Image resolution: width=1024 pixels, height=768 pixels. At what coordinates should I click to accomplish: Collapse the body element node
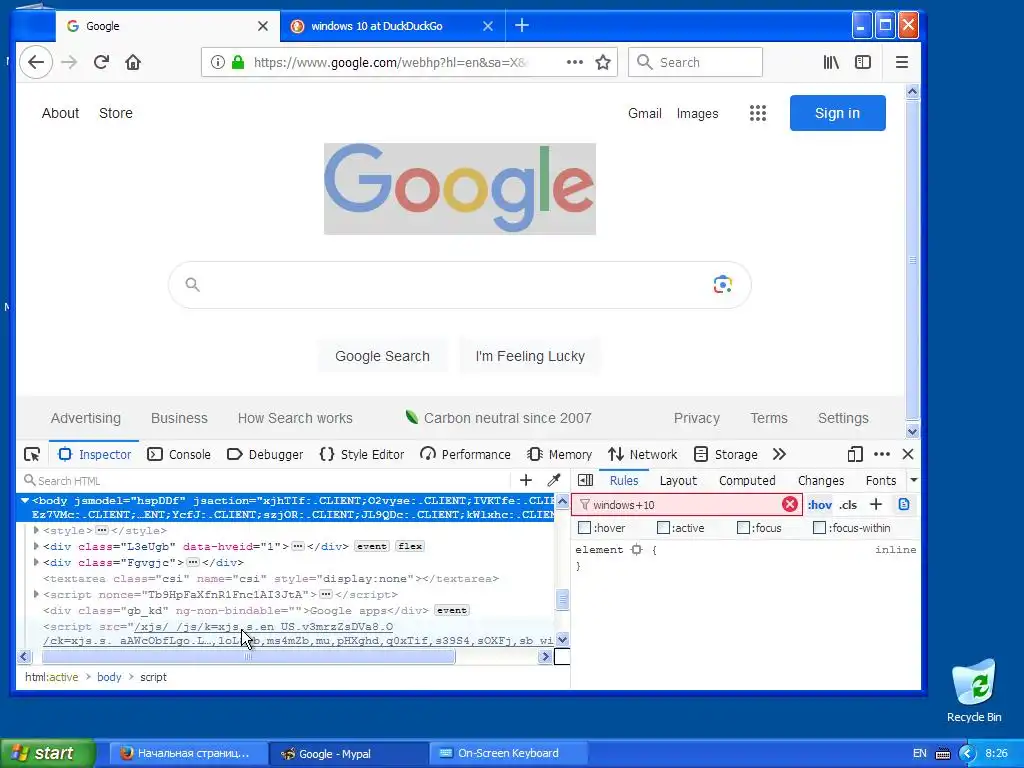[25, 501]
